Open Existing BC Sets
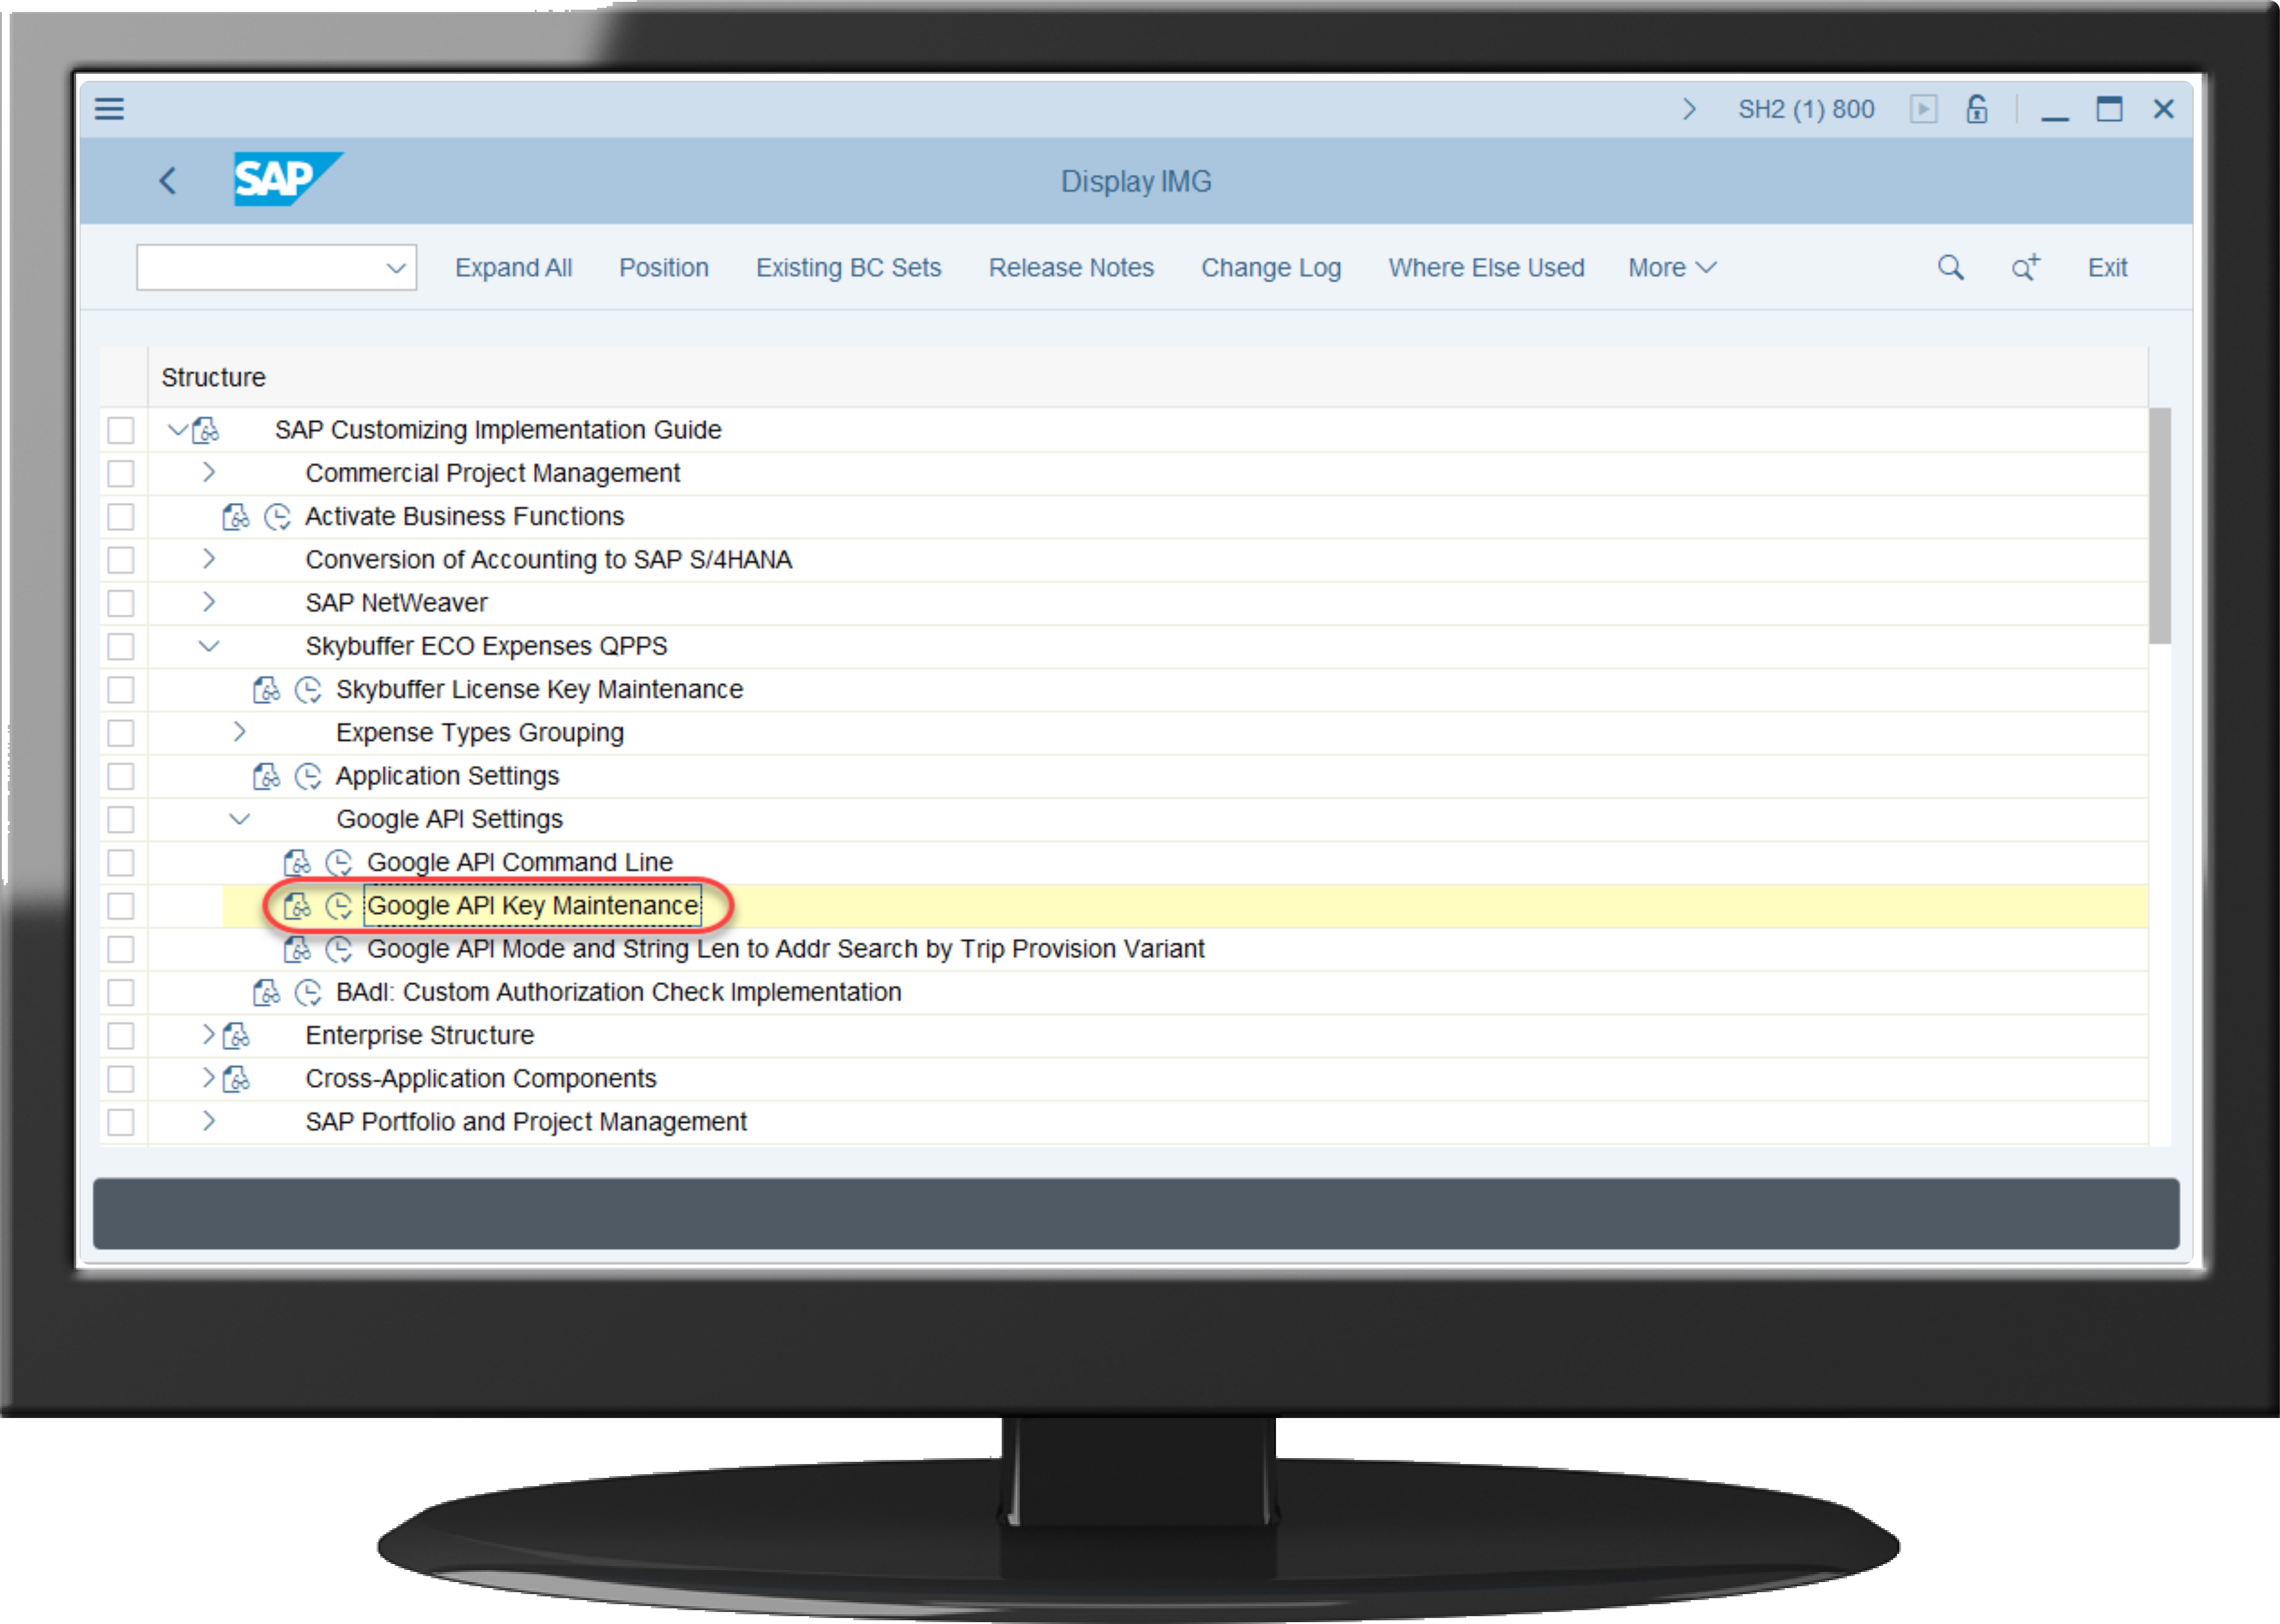This screenshot has height=1624, width=2280. coord(848,268)
